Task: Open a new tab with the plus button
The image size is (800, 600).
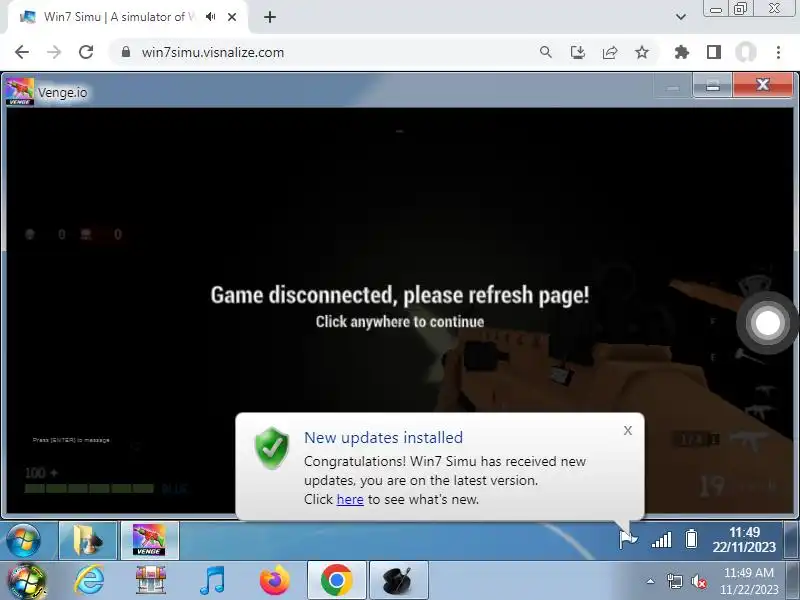Action: click(x=270, y=17)
